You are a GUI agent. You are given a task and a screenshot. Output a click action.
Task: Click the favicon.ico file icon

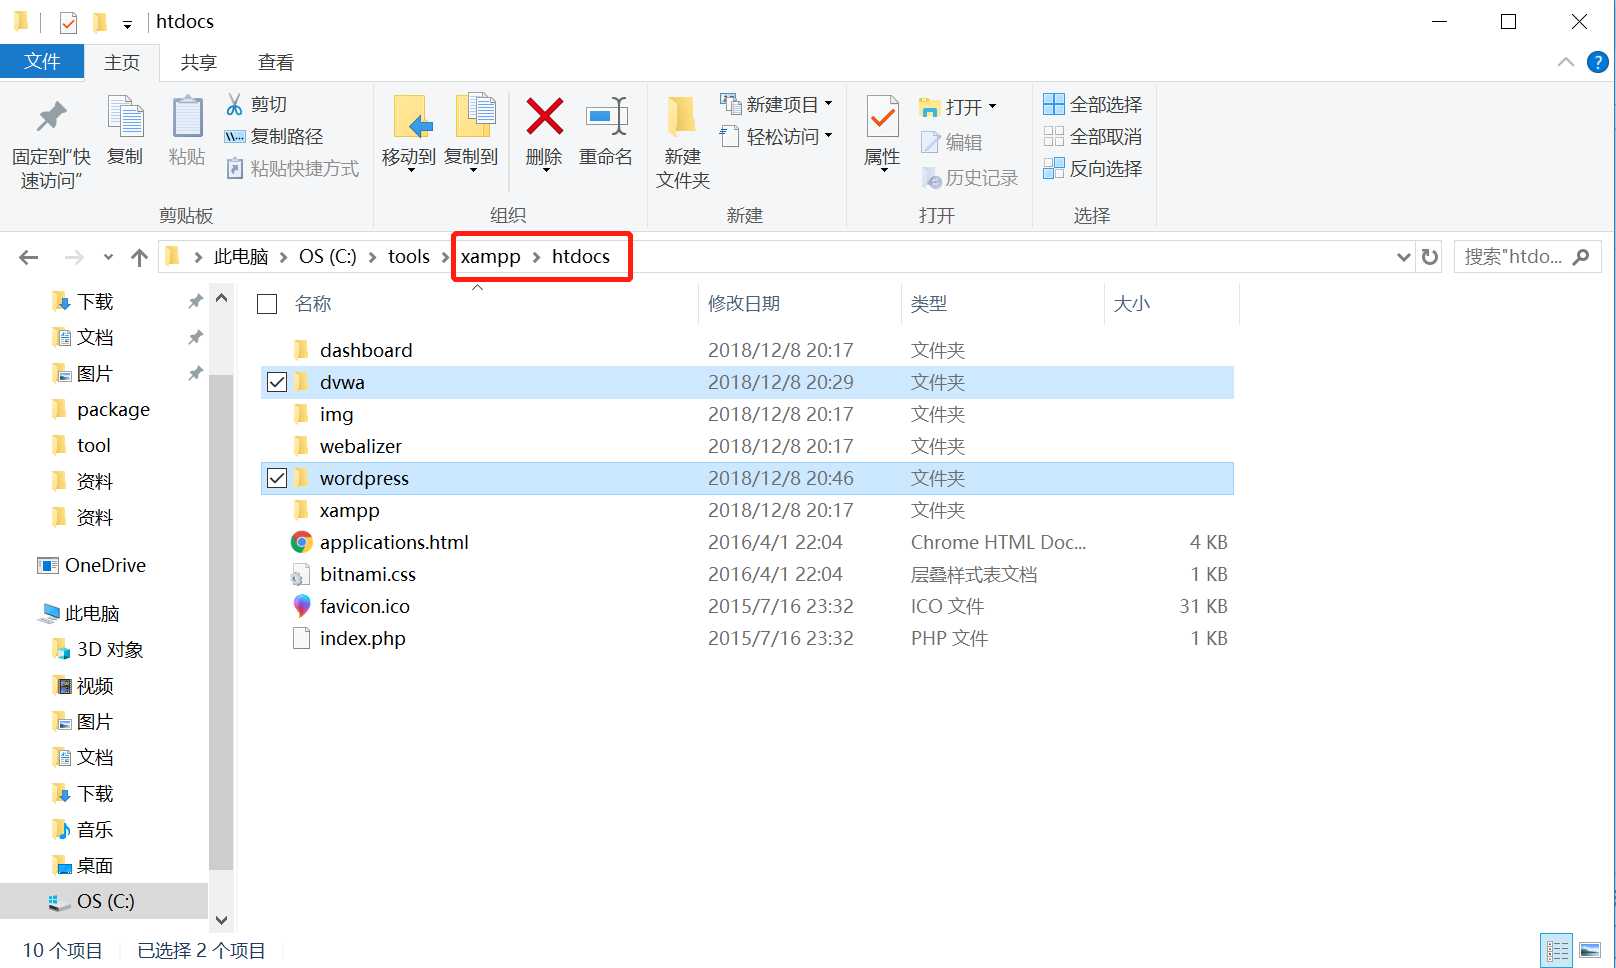[301, 606]
